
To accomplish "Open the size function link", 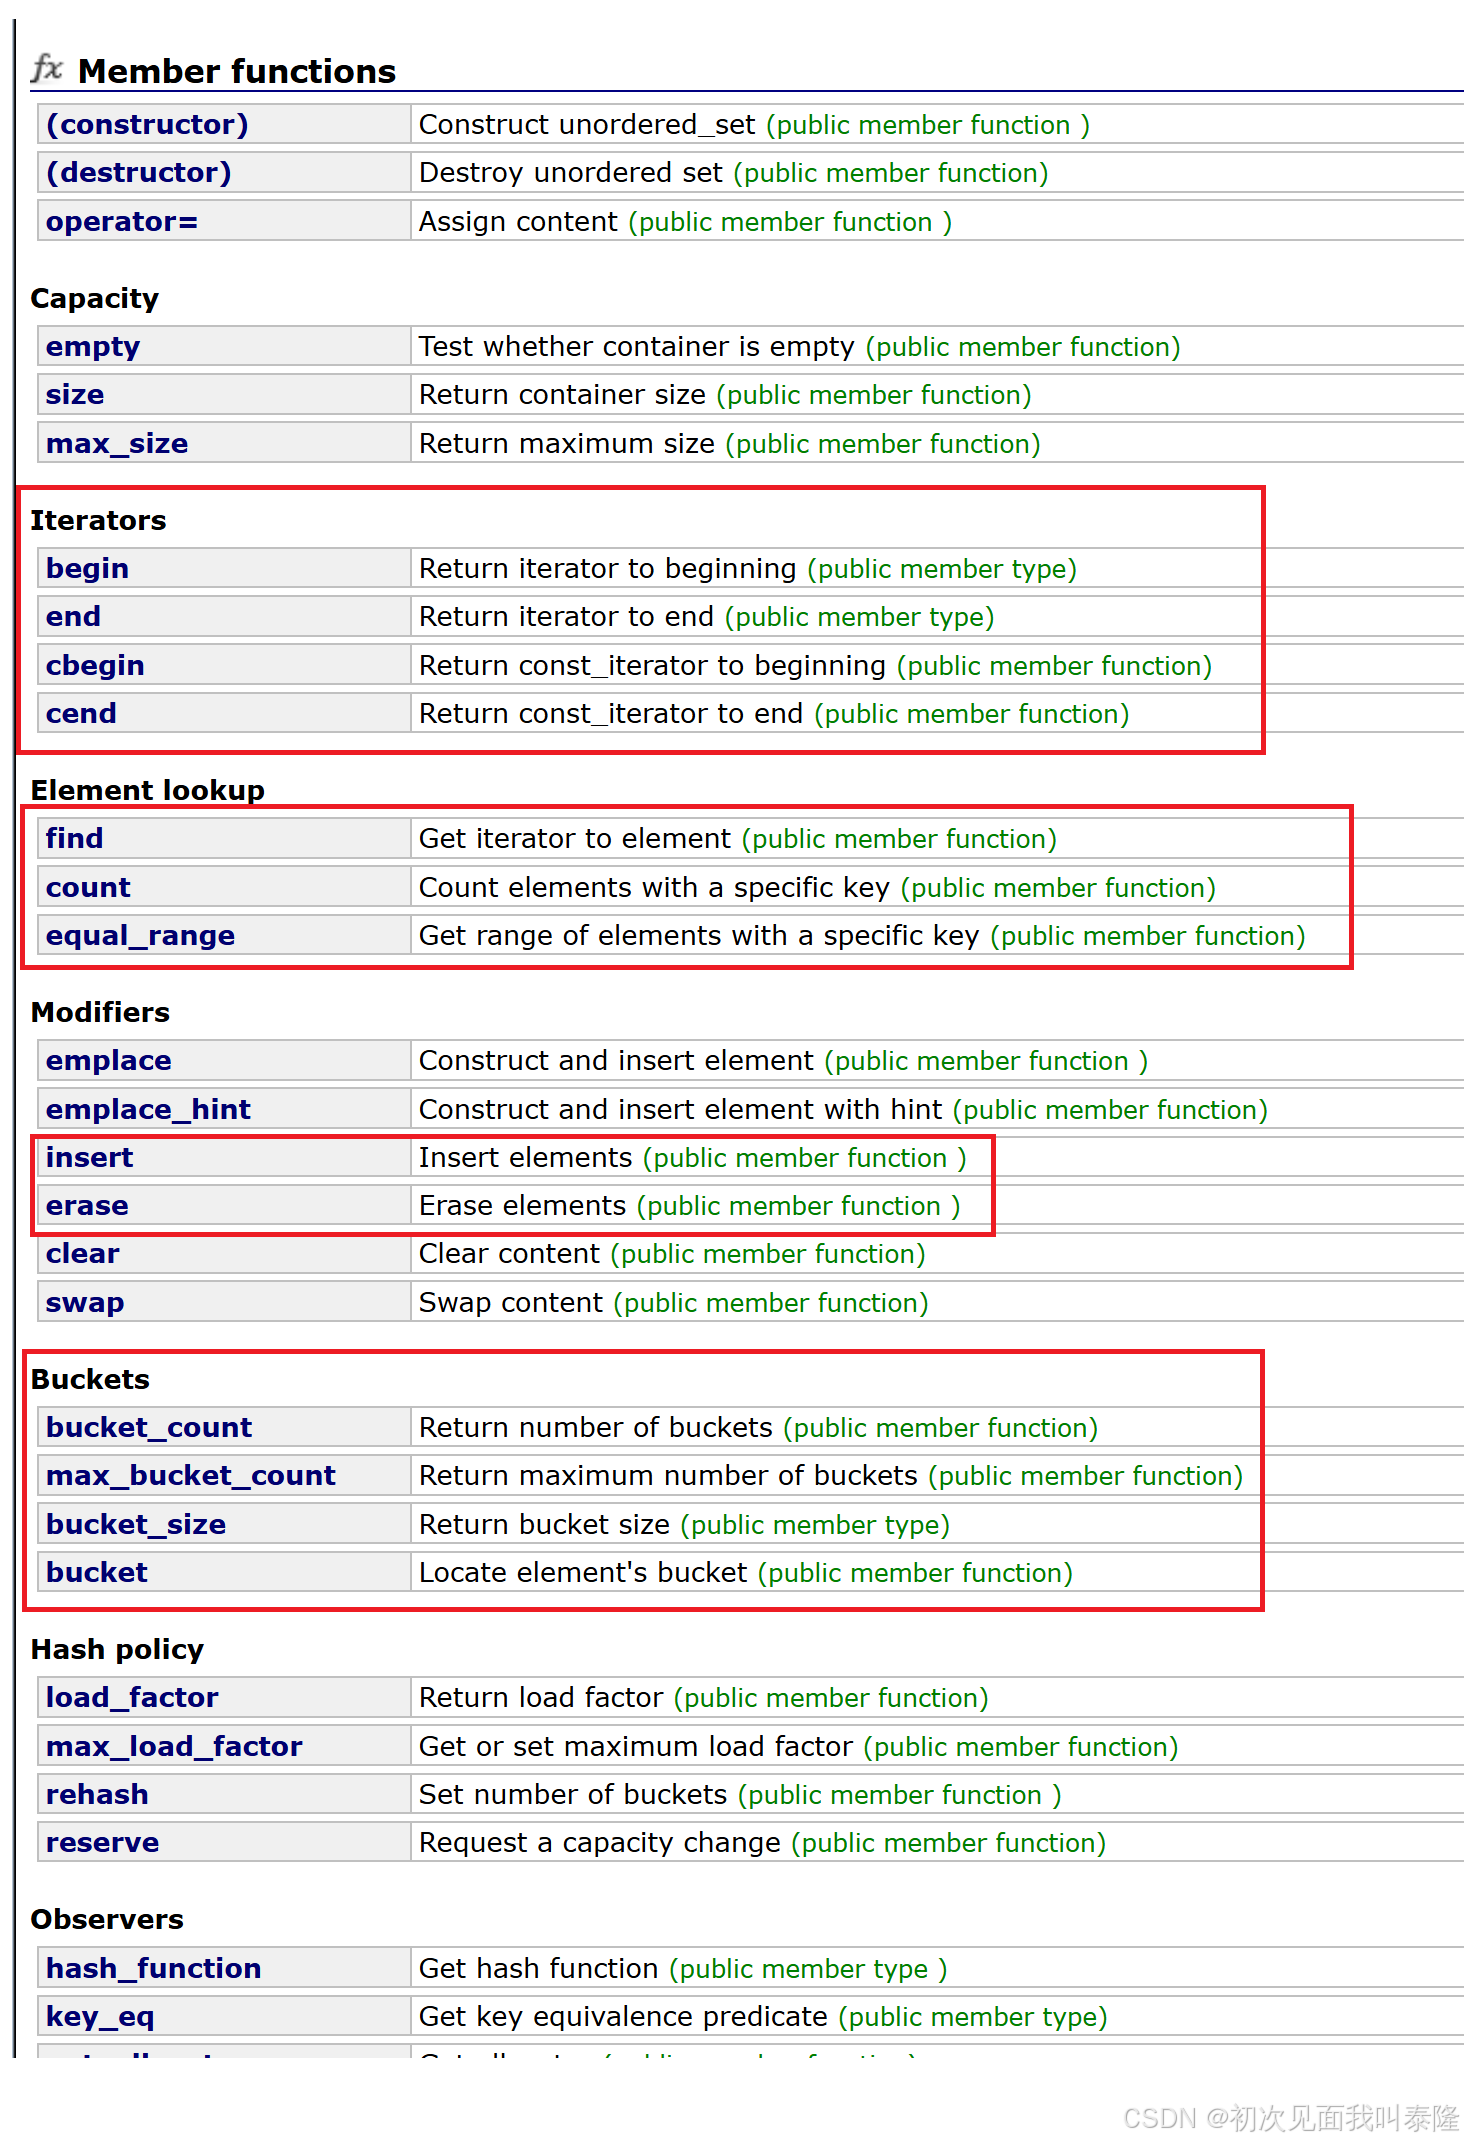I will pyautogui.click(x=75, y=394).
